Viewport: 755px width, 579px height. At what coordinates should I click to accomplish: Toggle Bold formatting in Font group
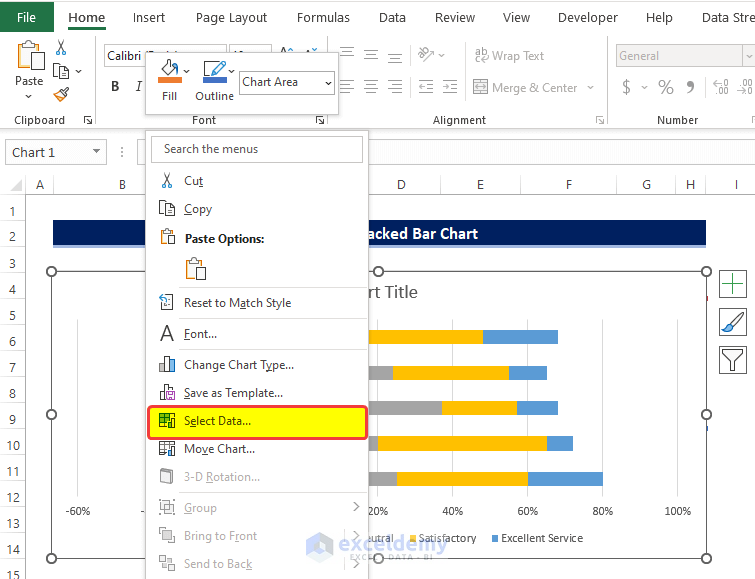115,87
